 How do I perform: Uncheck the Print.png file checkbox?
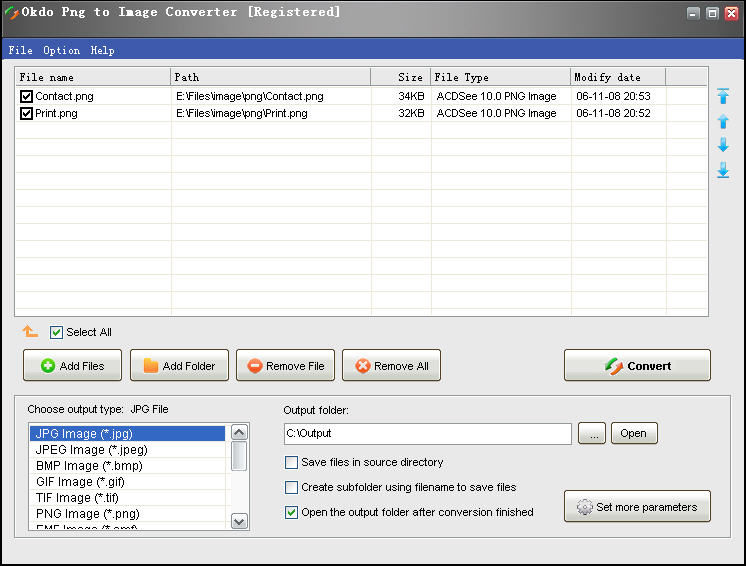point(26,114)
